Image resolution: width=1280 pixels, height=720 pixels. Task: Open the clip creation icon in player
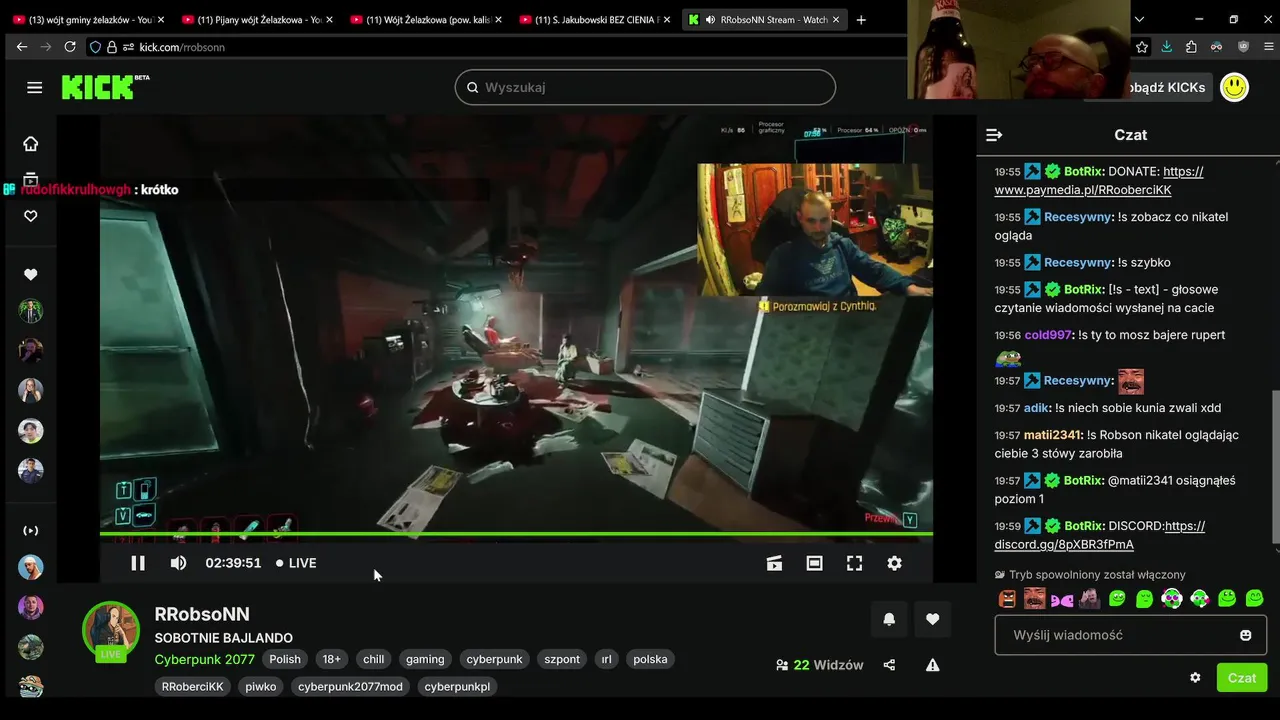coord(774,563)
